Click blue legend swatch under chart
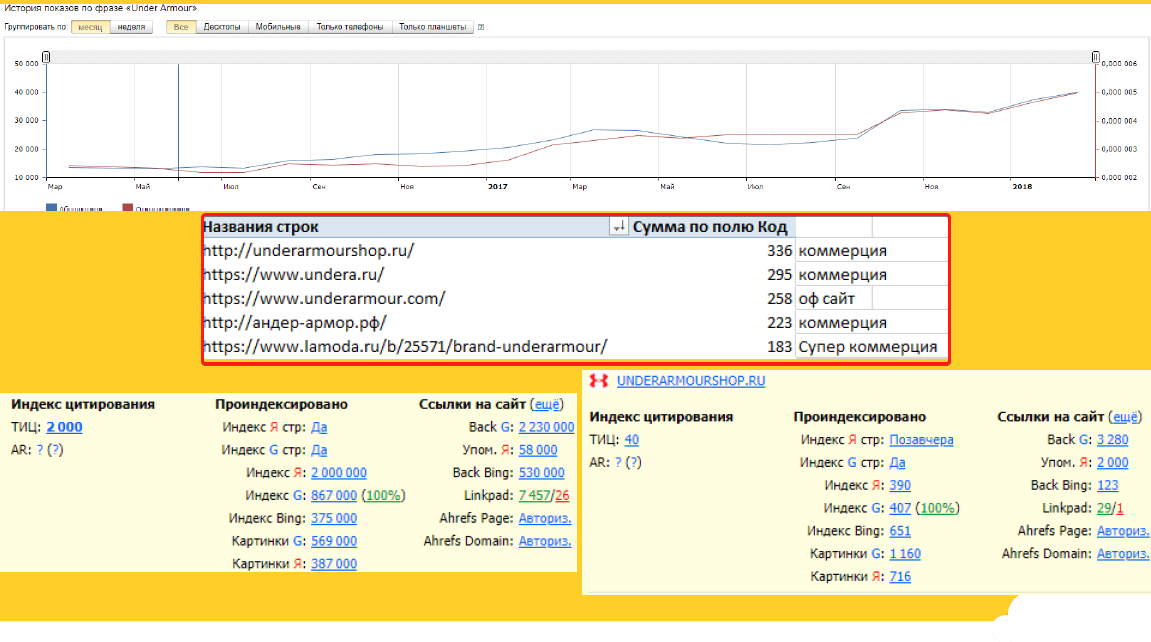This screenshot has height=642, width=1151. (x=51, y=208)
